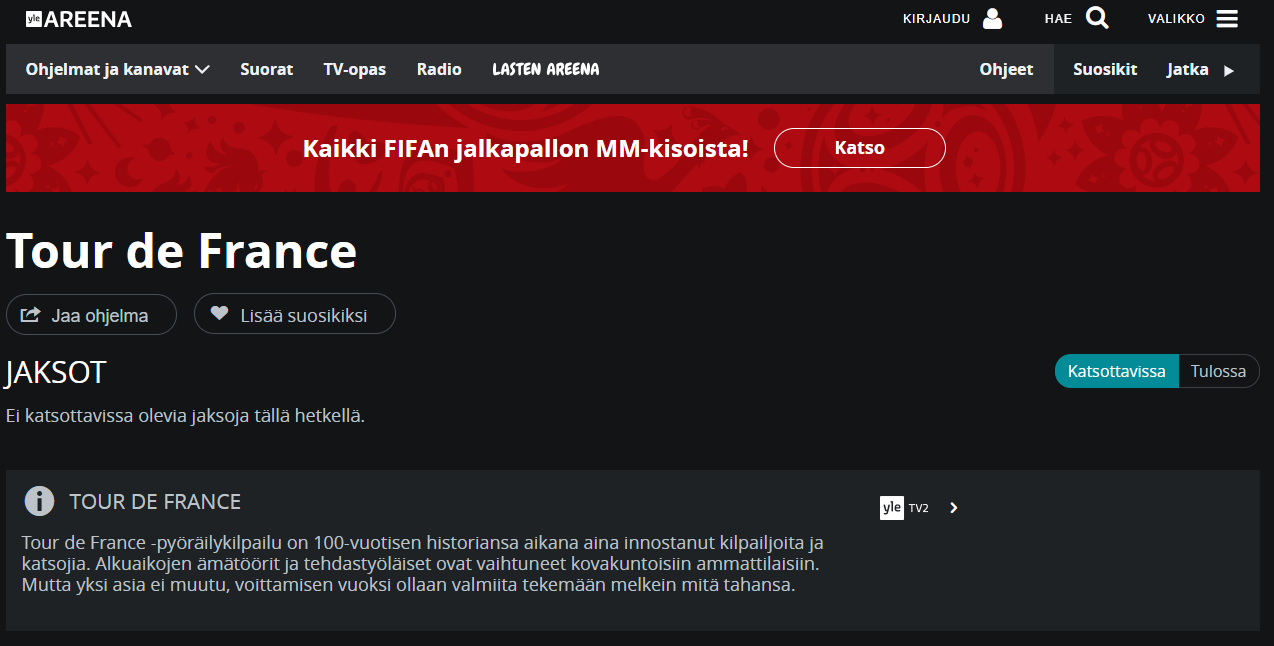1274x646 pixels.
Task: Open search with the magnifying glass icon
Action: point(1097,18)
